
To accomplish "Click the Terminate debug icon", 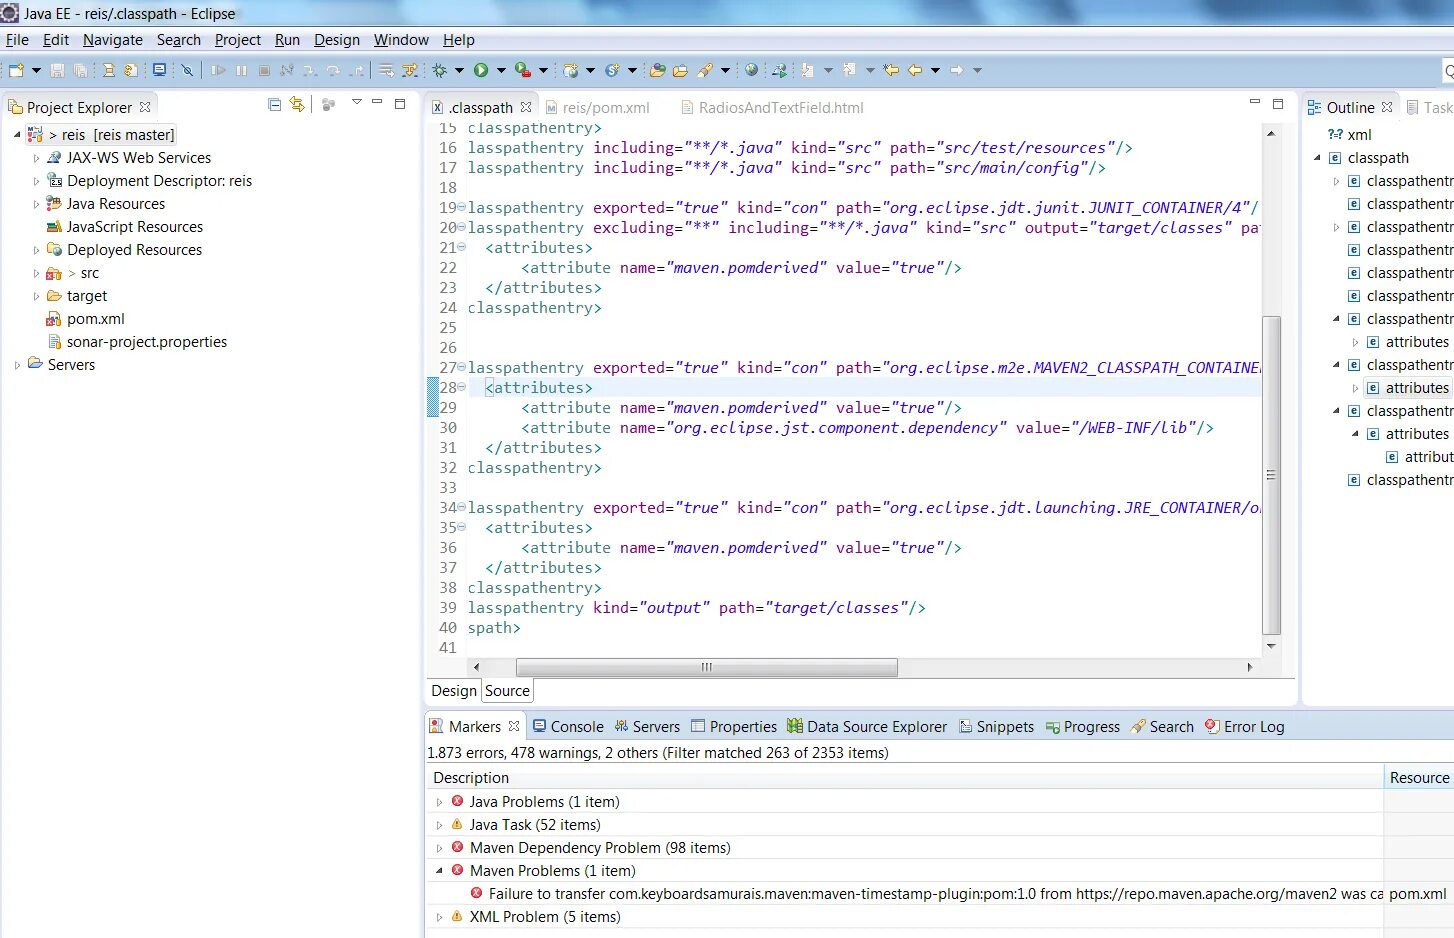I will click(x=264, y=70).
